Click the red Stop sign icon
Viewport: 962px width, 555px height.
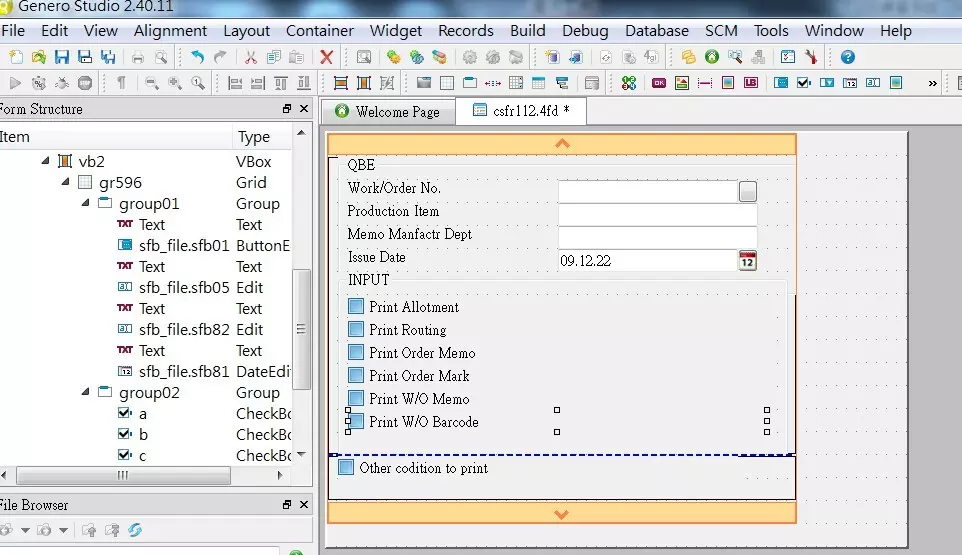tap(85, 83)
